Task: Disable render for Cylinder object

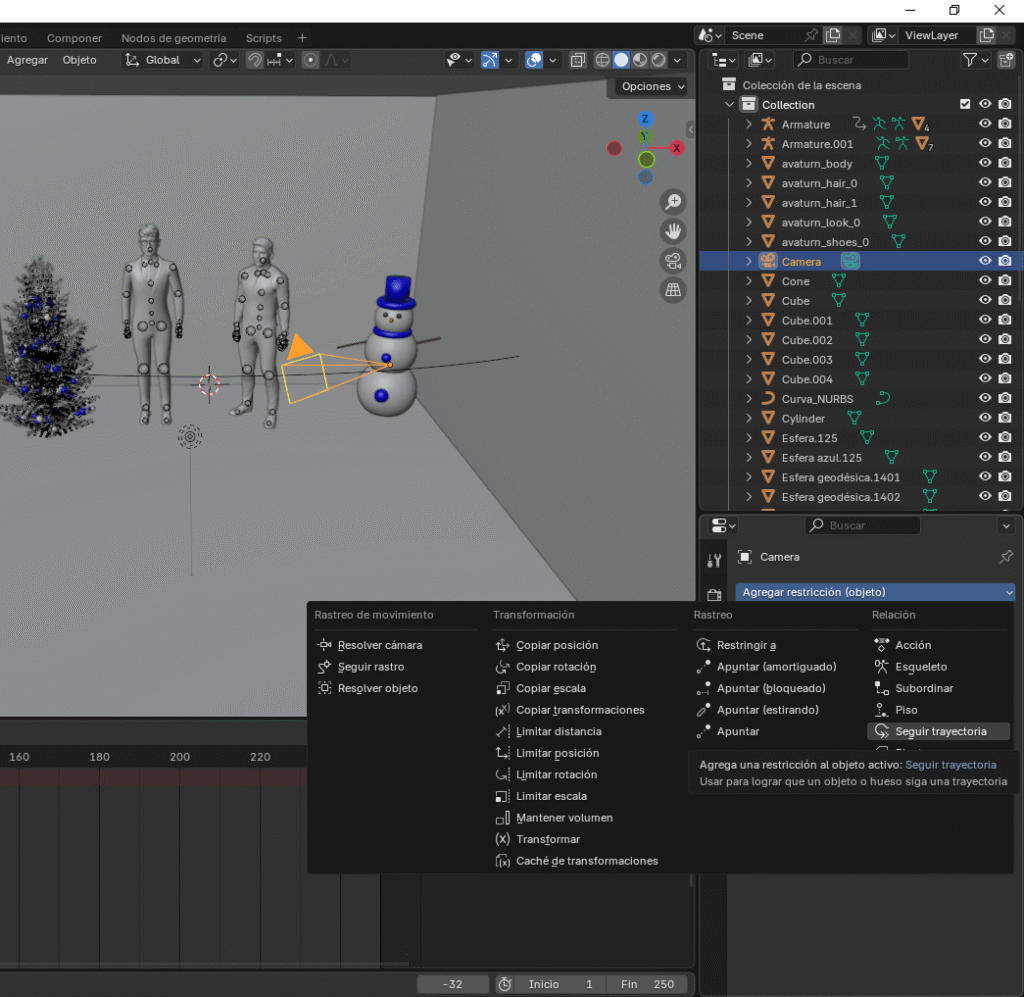Action: pyautogui.click(x=1005, y=418)
